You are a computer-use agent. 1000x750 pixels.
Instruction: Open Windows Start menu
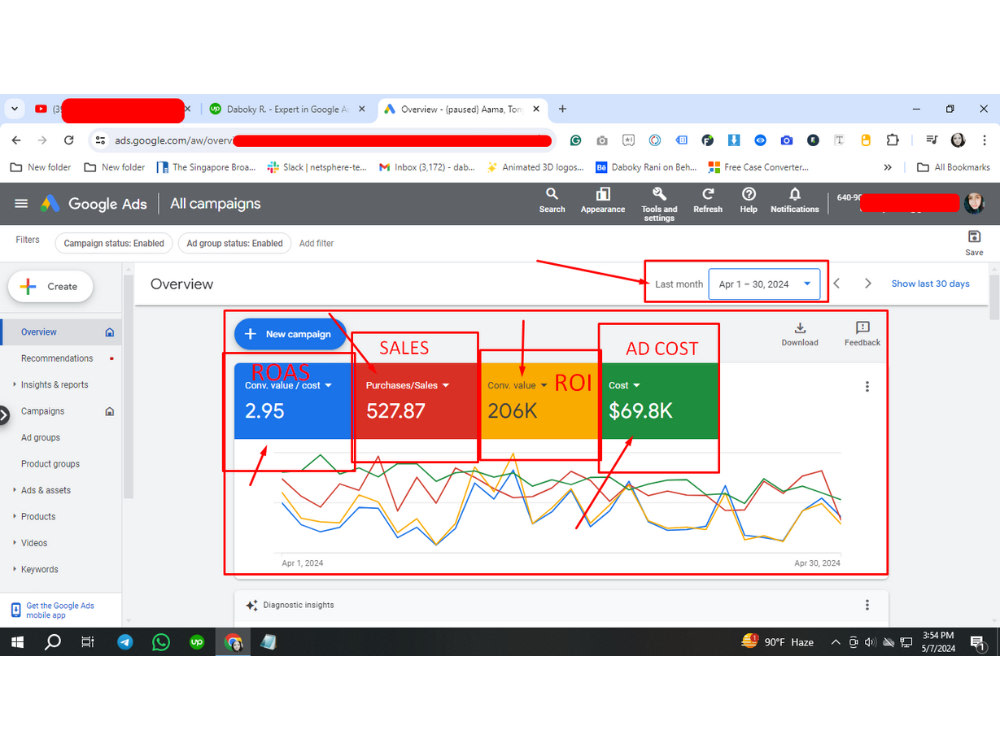(x=17, y=642)
